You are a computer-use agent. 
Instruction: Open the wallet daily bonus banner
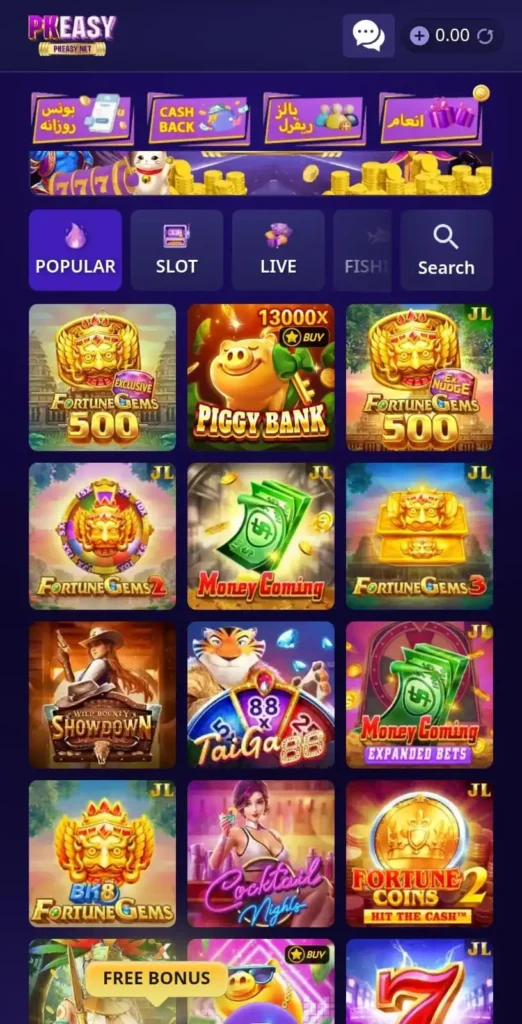(82, 119)
